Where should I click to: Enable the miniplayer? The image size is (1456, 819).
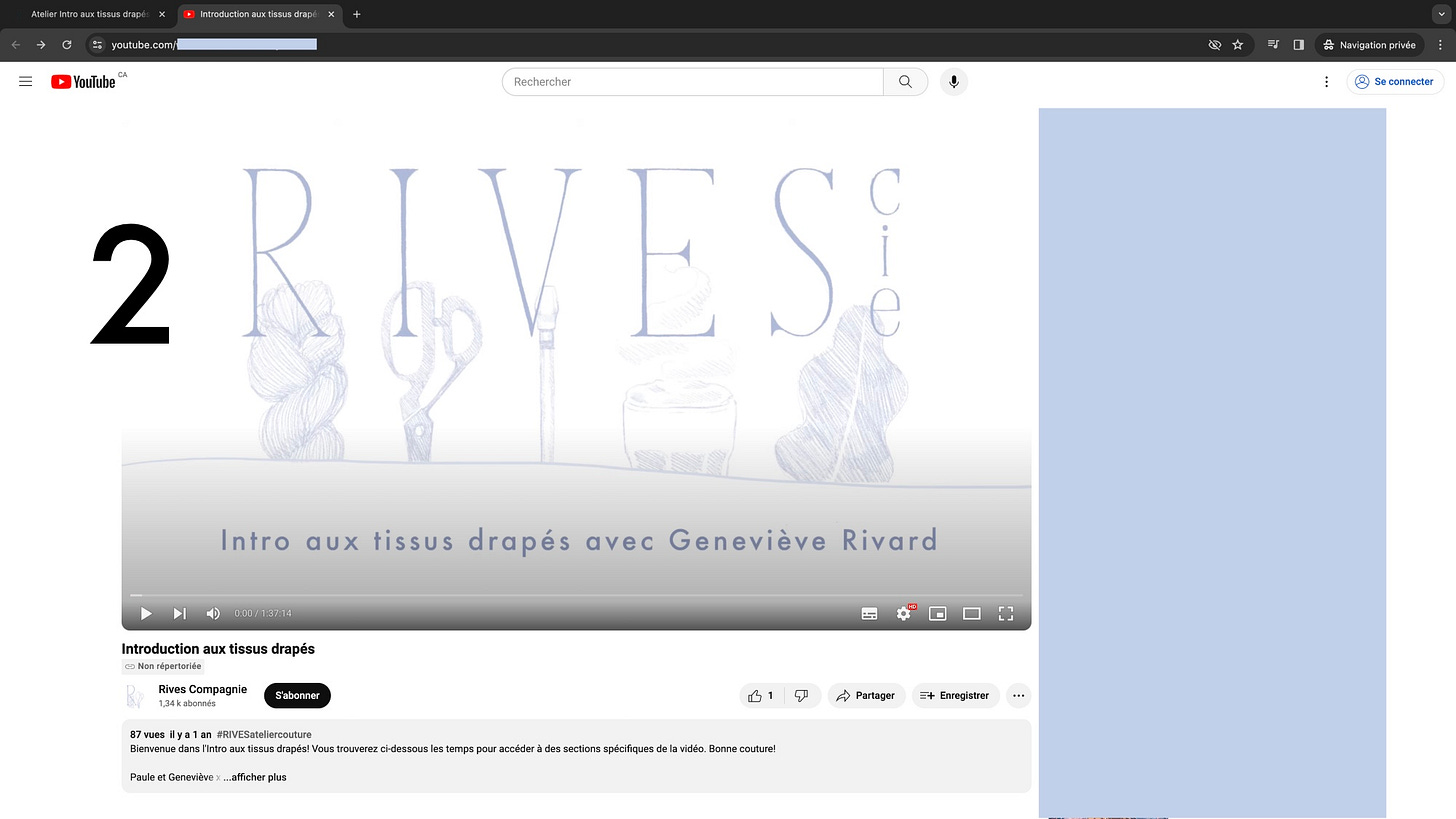938,613
